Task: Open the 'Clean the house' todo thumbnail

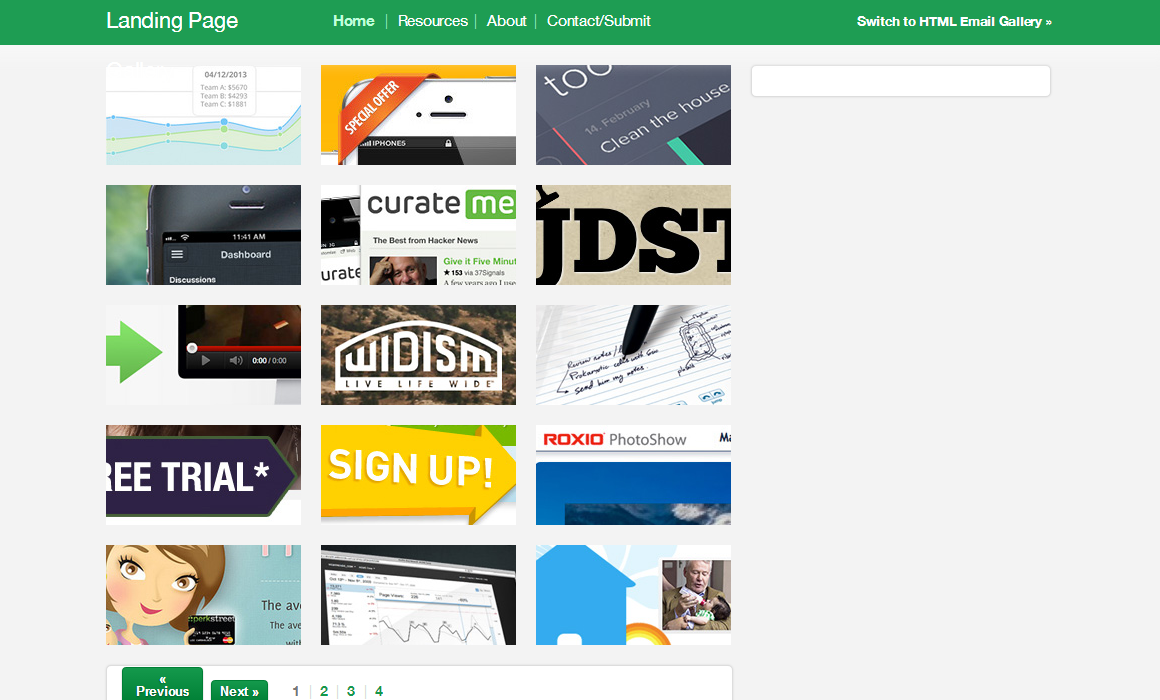Action: pos(633,115)
